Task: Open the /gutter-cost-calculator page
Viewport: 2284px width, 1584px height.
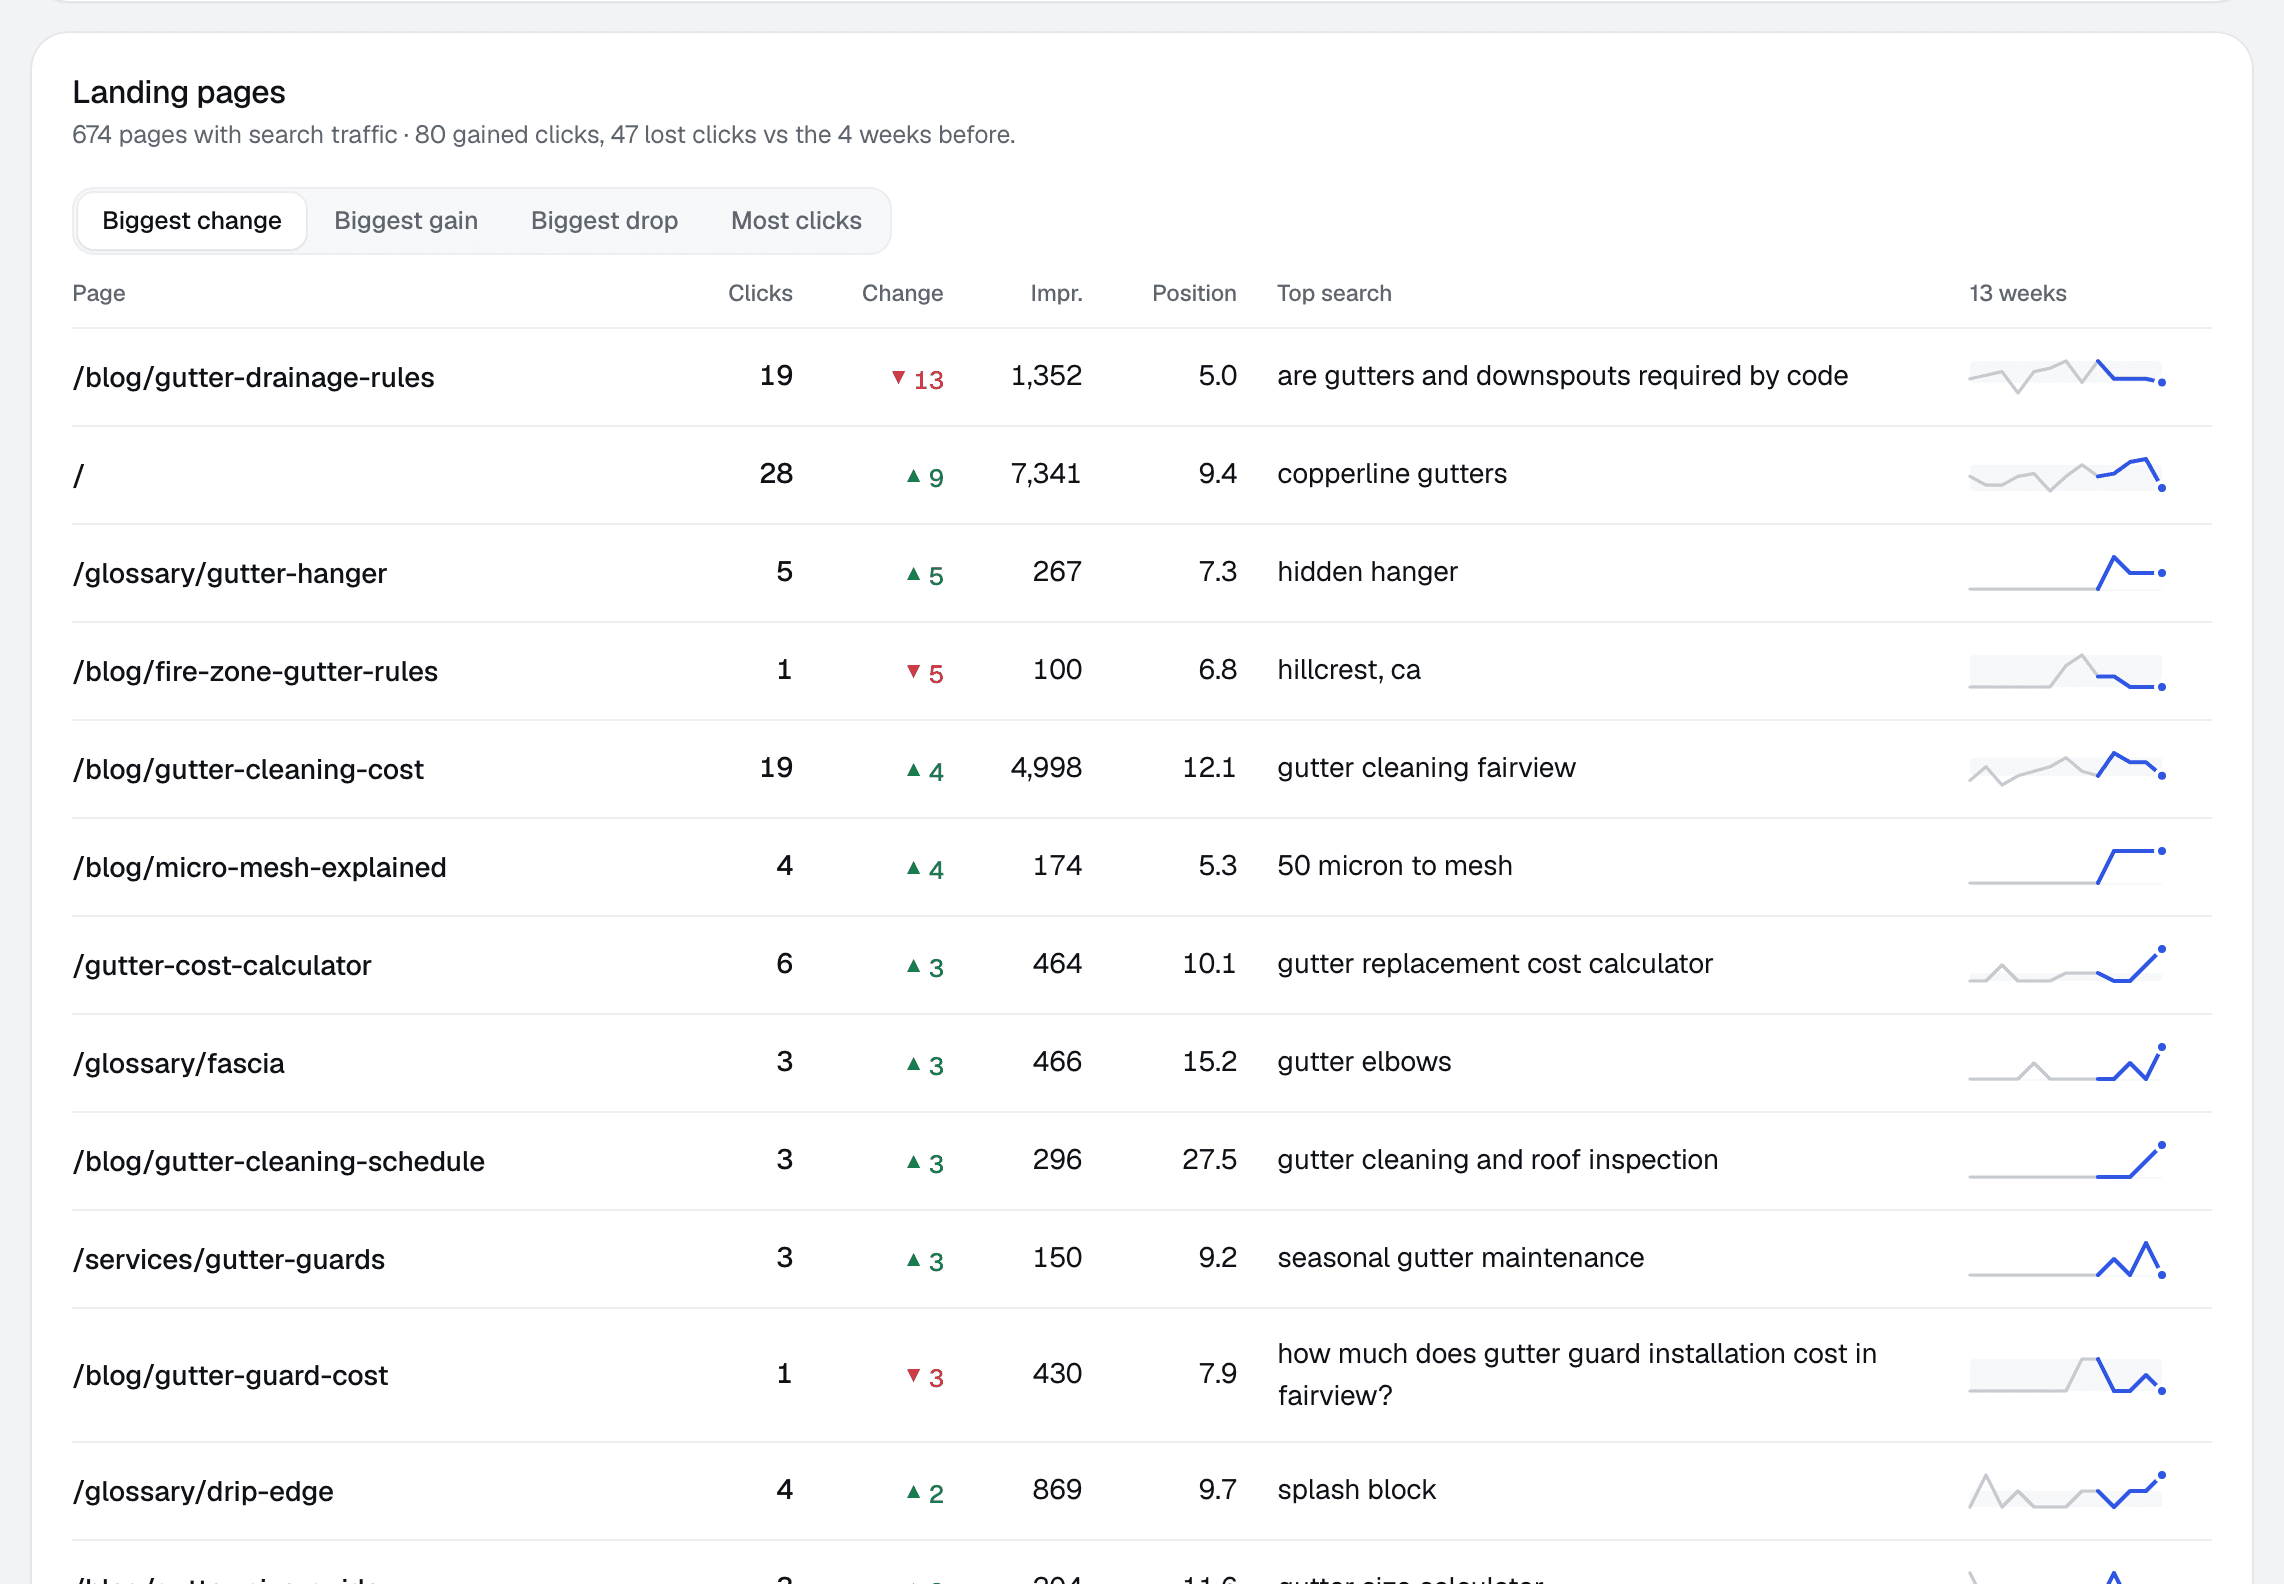Action: click(x=222, y=965)
